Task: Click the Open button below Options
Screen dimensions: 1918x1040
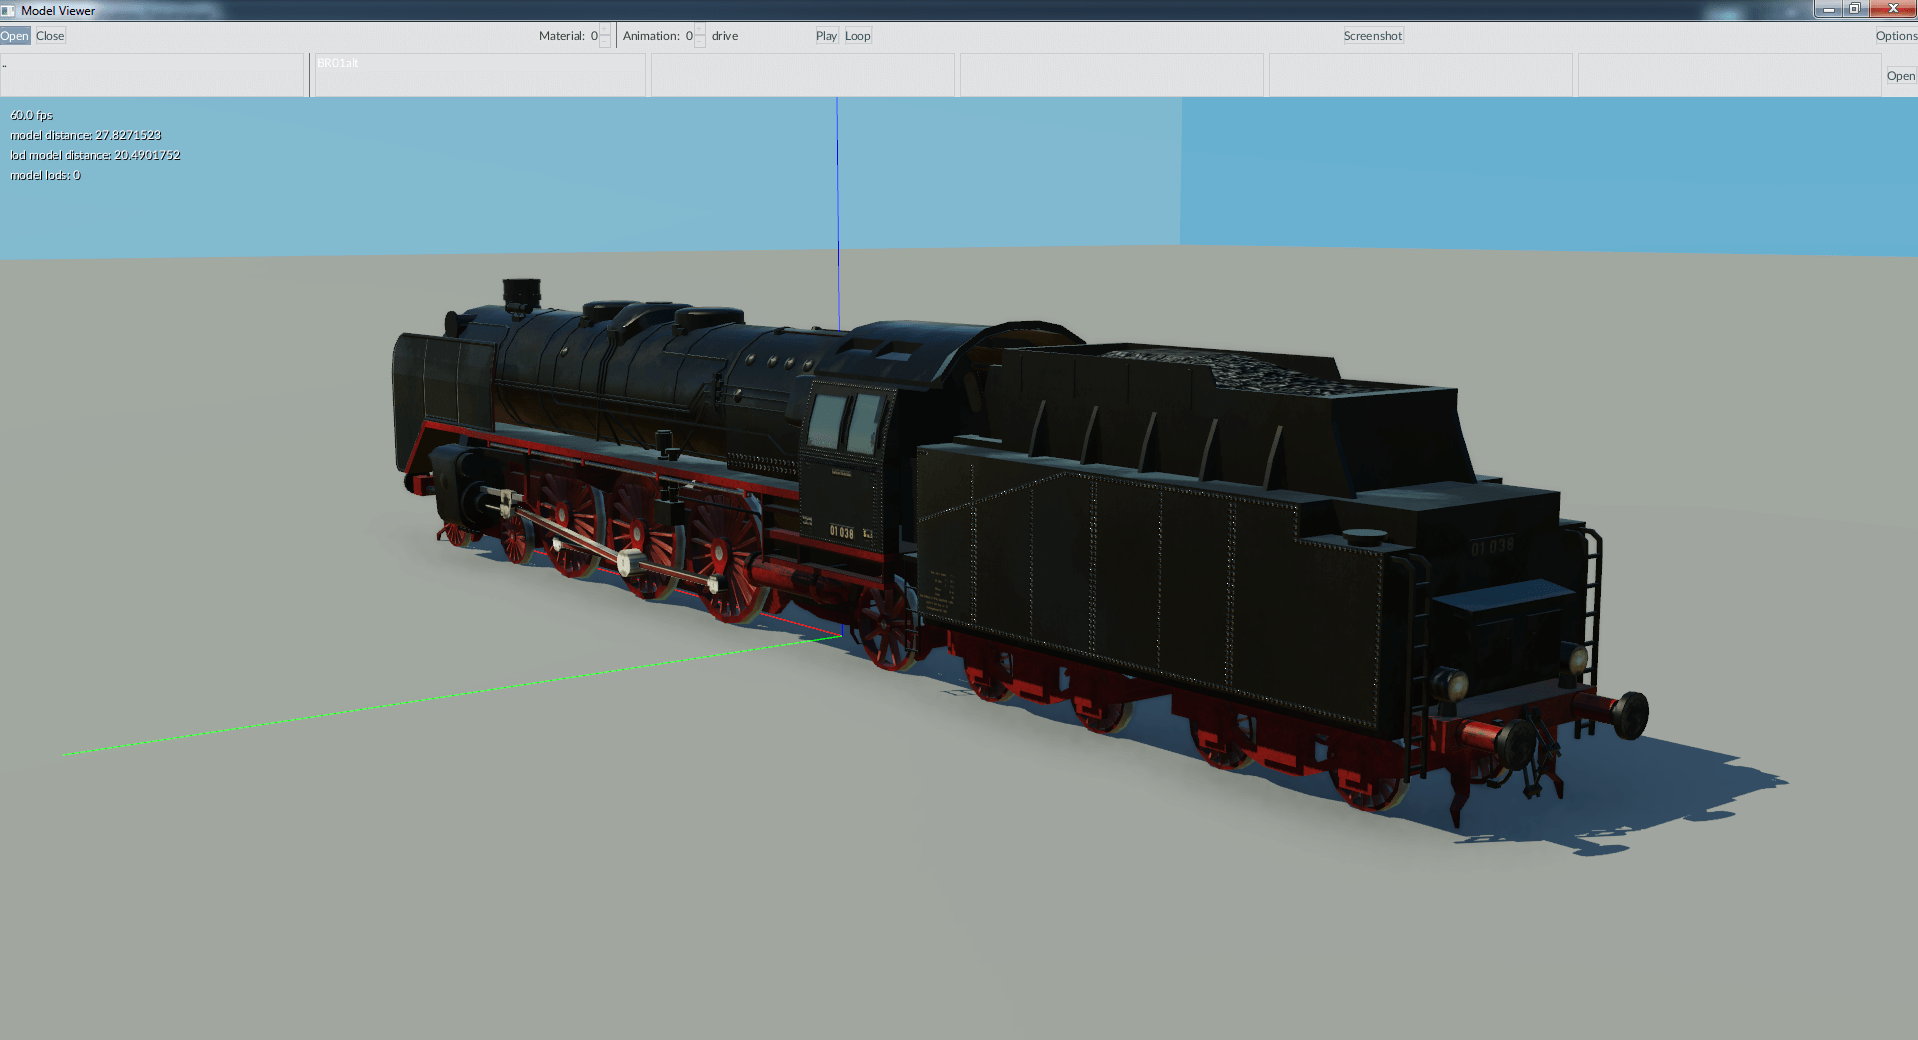Action: 1901,76
